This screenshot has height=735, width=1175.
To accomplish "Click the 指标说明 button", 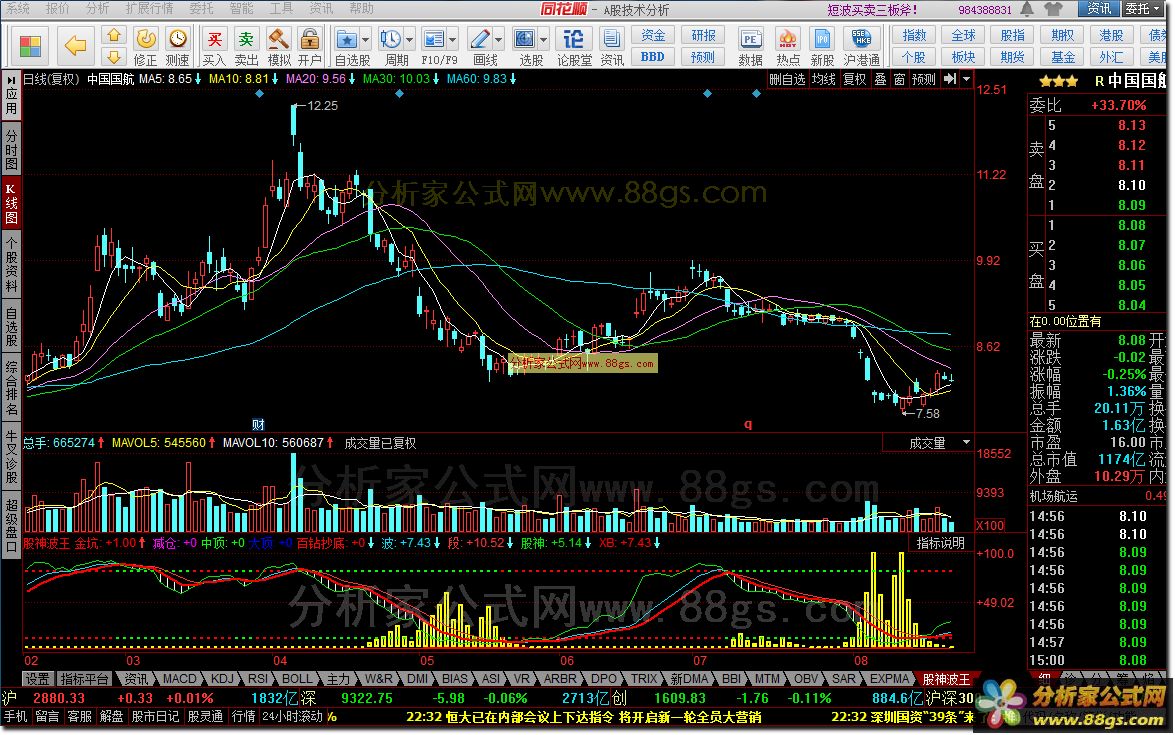I will pos(941,543).
